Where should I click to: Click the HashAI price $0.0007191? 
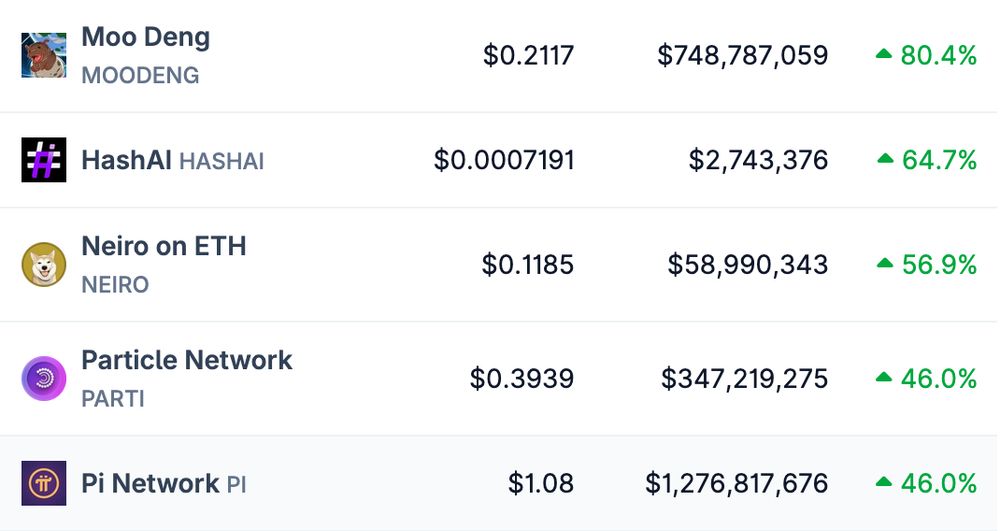pyautogui.click(x=504, y=160)
